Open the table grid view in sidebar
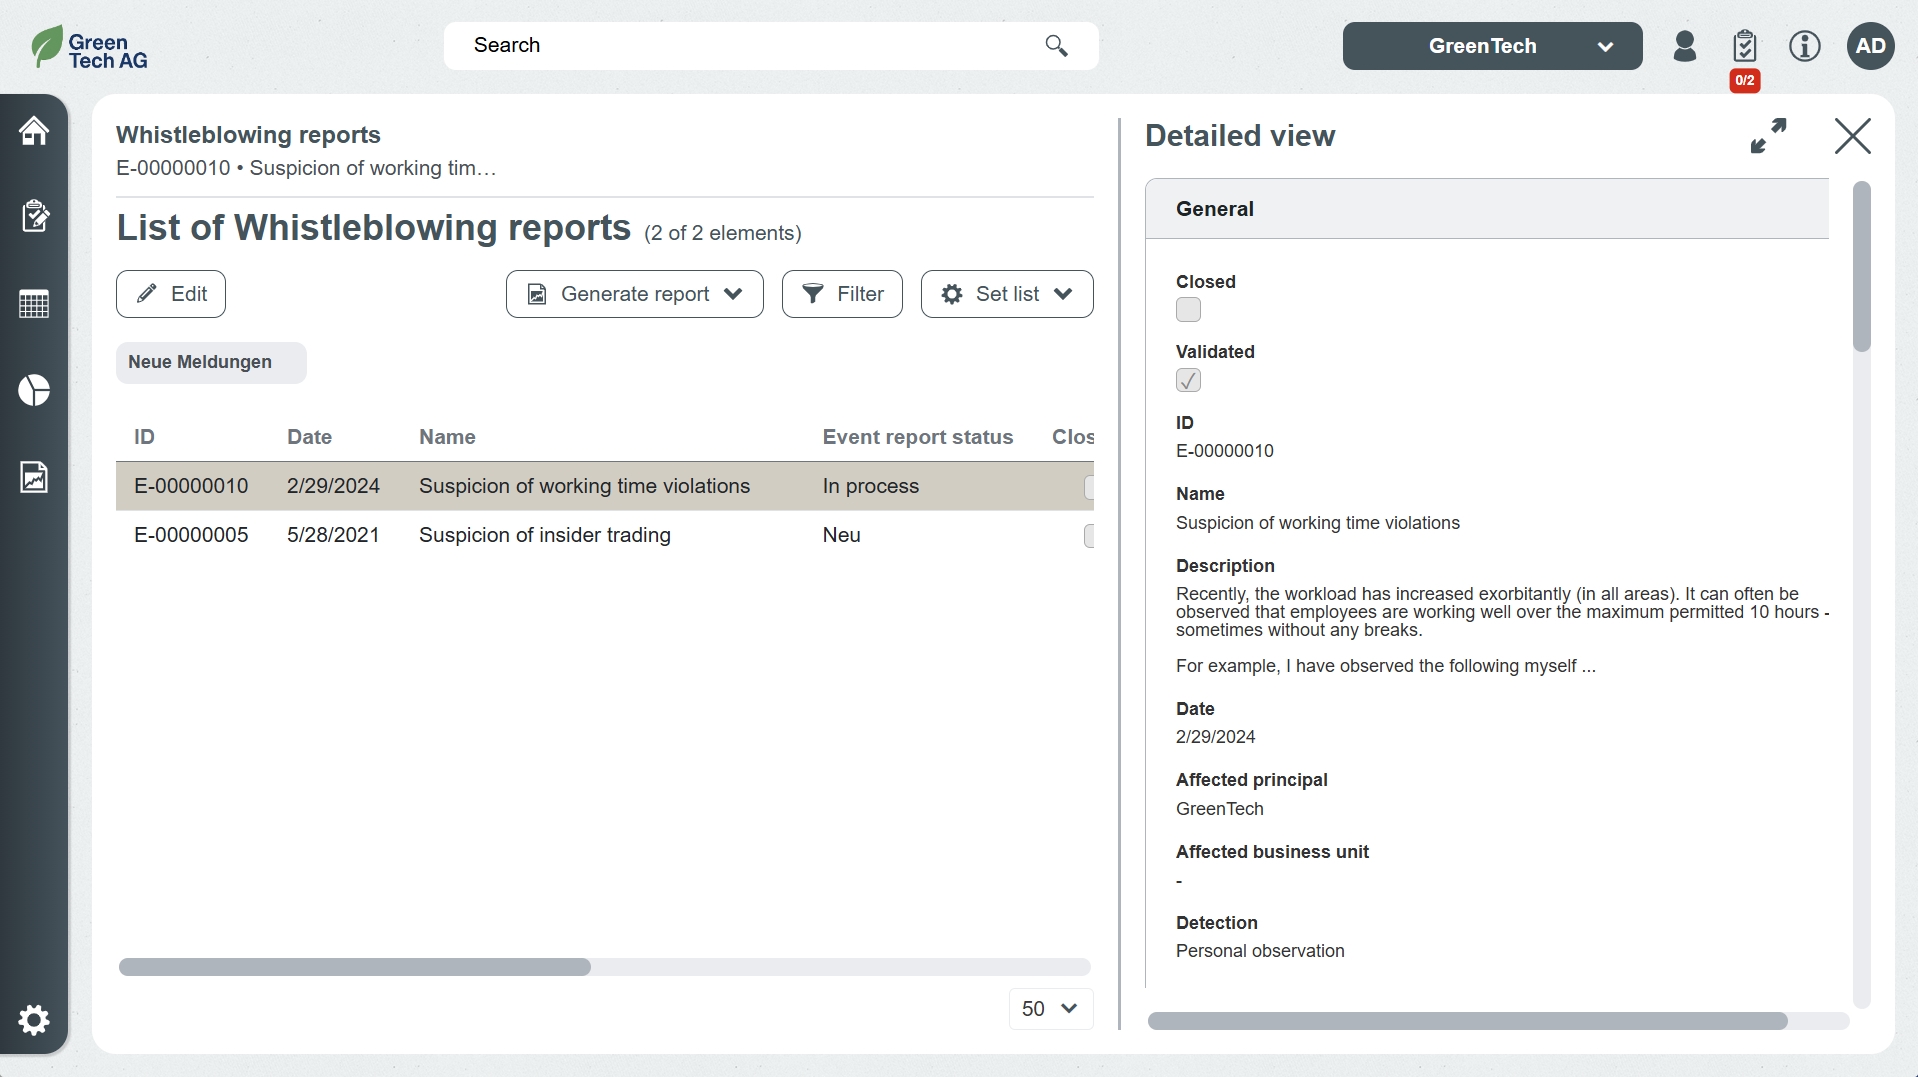 click(x=34, y=304)
